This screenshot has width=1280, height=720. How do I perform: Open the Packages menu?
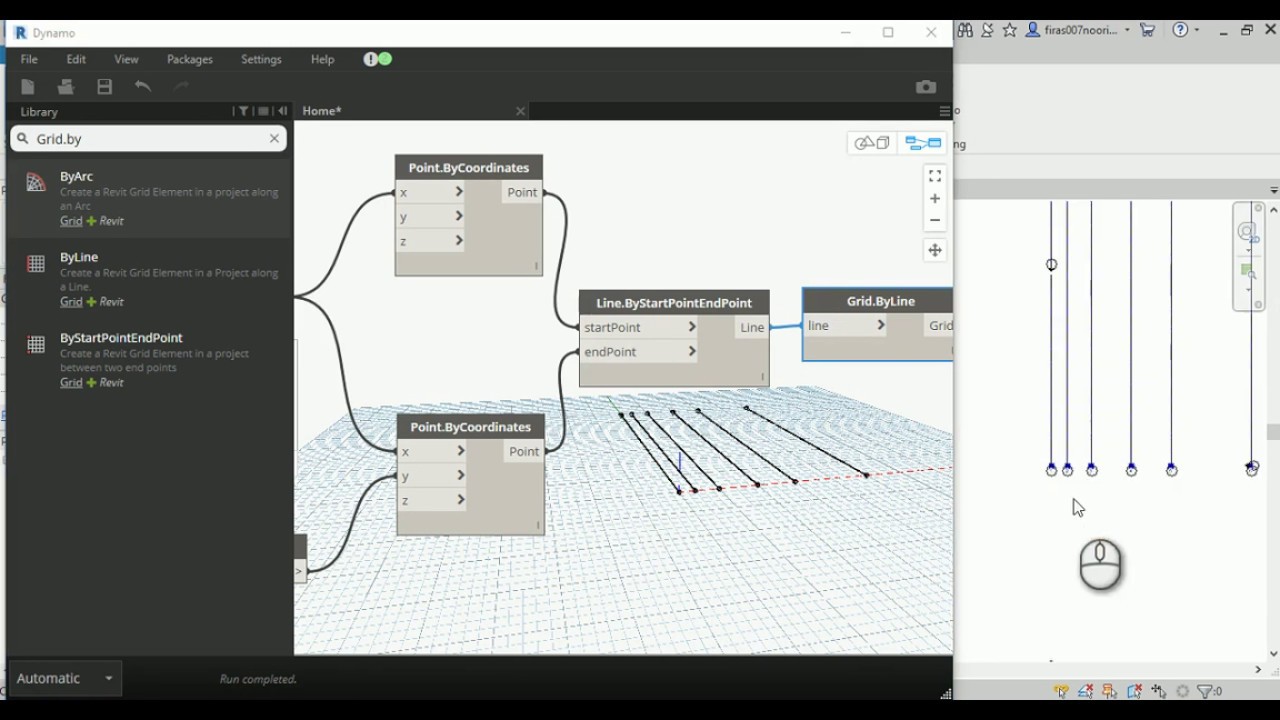(x=189, y=59)
